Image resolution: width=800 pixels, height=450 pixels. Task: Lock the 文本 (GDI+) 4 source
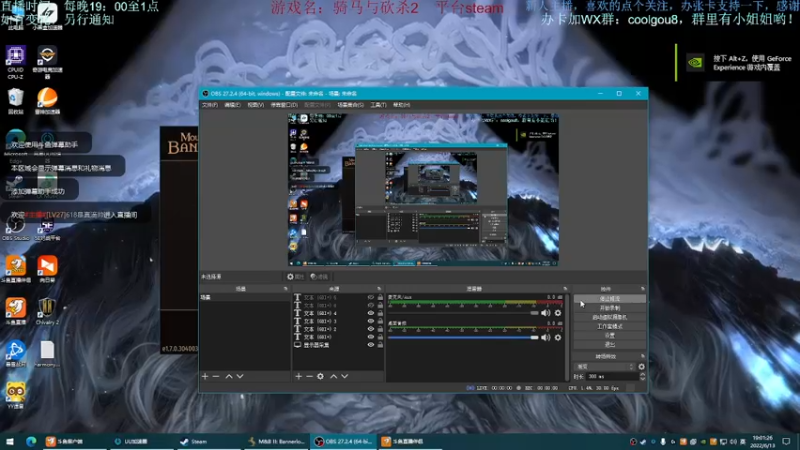(x=380, y=313)
